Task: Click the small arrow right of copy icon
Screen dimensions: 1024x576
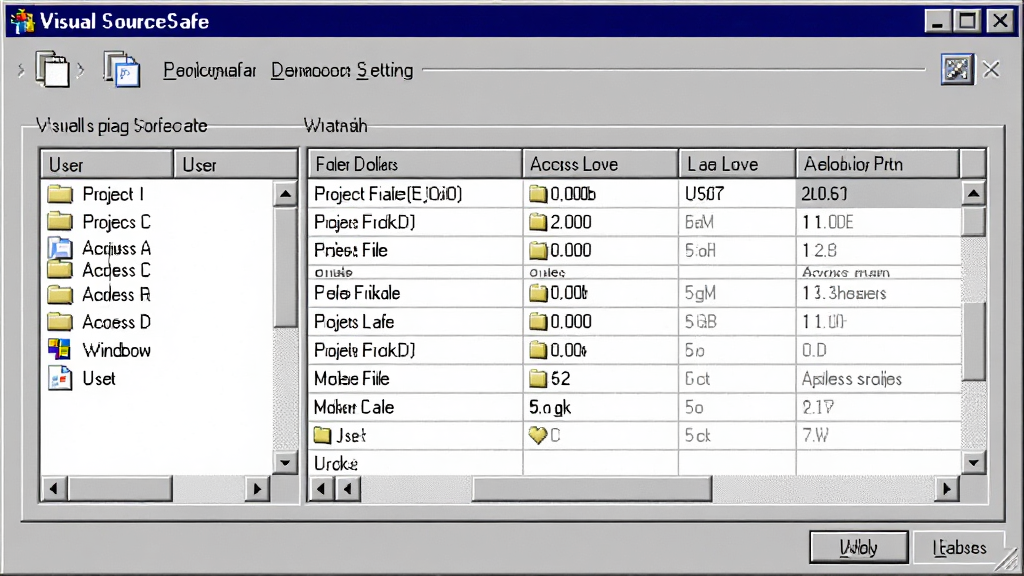Action: coord(81,69)
